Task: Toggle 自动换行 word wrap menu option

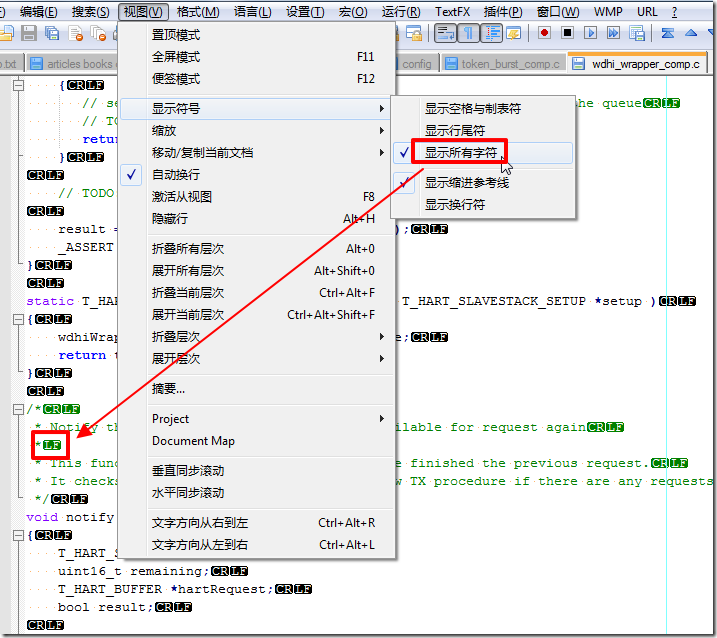Action: [257, 175]
